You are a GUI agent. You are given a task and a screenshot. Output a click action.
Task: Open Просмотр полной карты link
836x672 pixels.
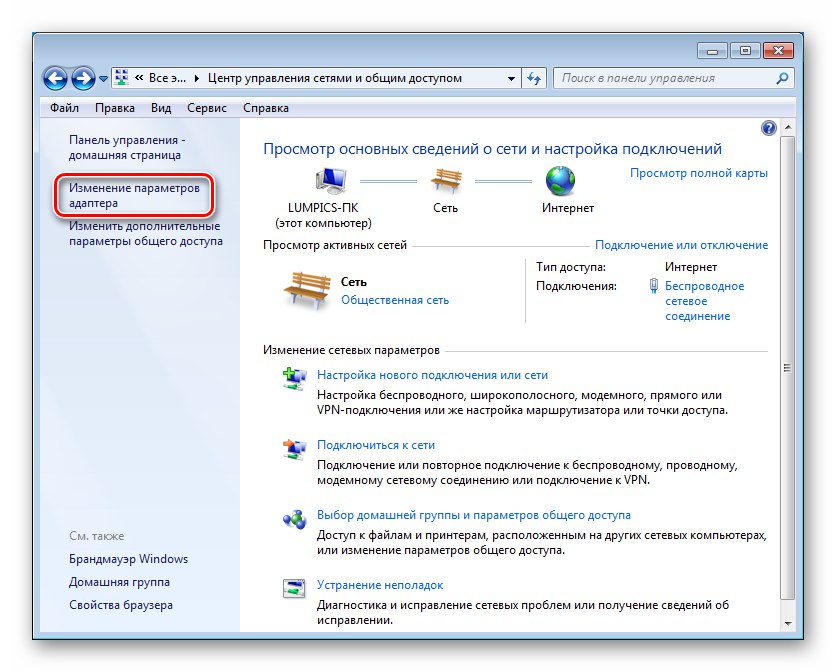pos(699,173)
